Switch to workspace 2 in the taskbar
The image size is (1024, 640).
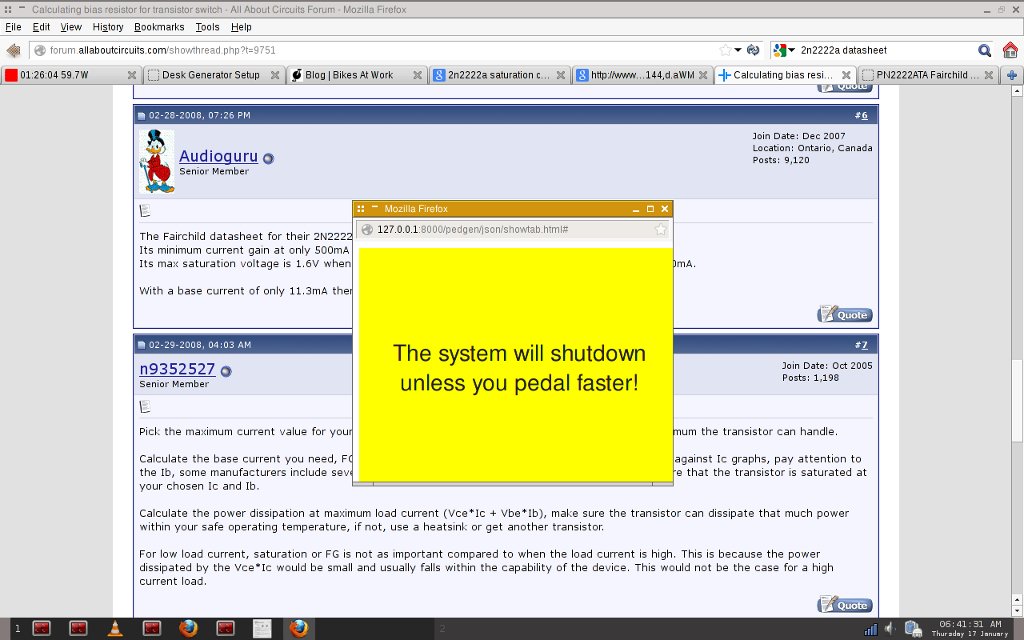coord(442,629)
